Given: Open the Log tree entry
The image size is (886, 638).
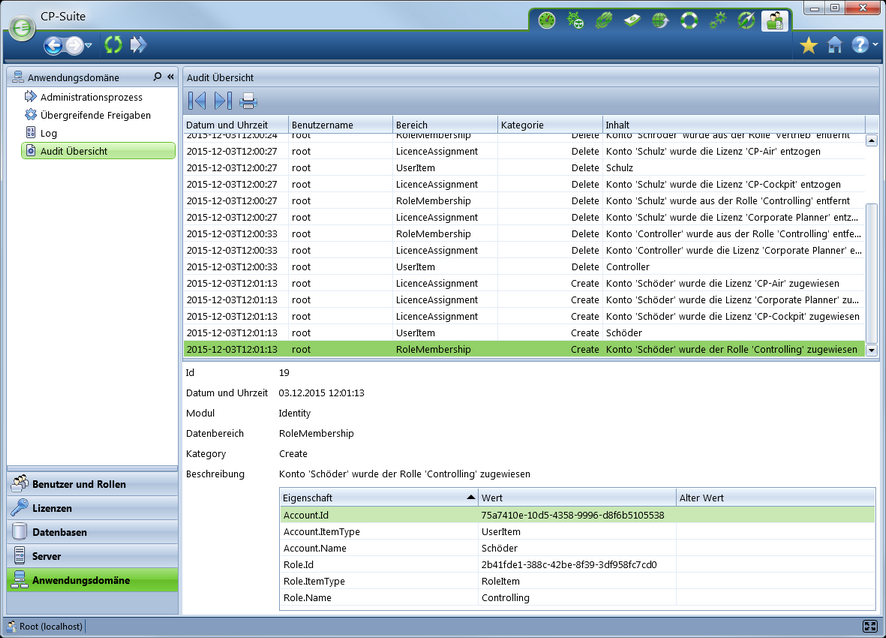Looking at the screenshot, I should [x=48, y=133].
